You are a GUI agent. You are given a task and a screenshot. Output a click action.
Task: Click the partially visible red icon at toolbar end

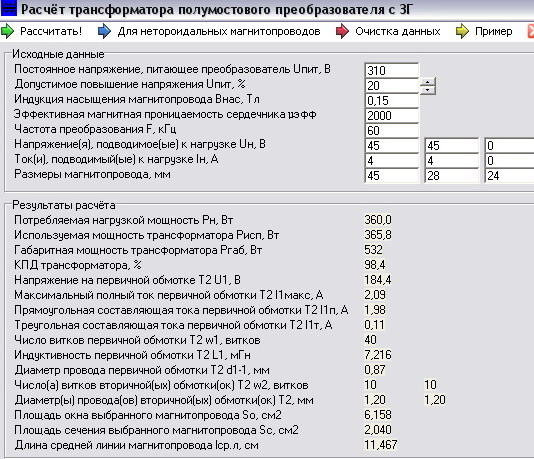pyautogui.click(x=531, y=31)
